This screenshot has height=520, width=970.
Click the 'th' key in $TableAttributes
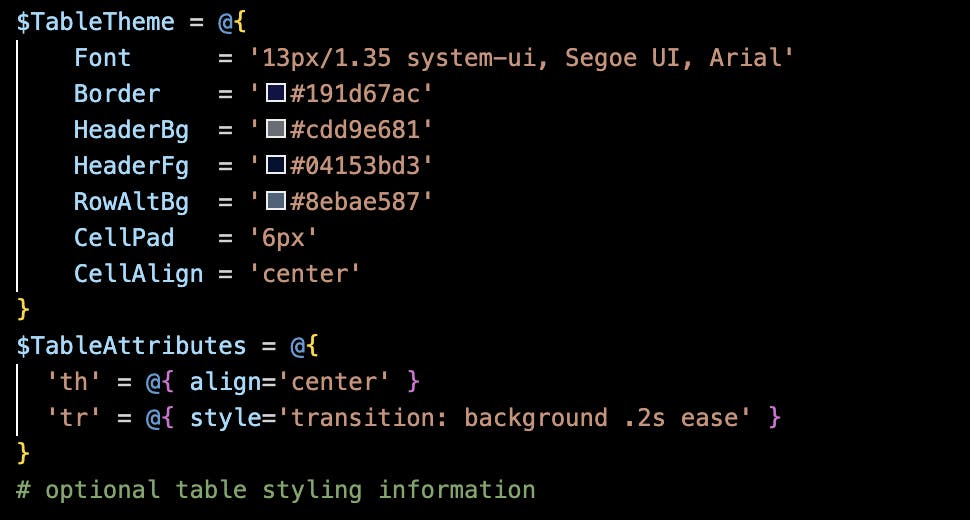click(x=66, y=382)
